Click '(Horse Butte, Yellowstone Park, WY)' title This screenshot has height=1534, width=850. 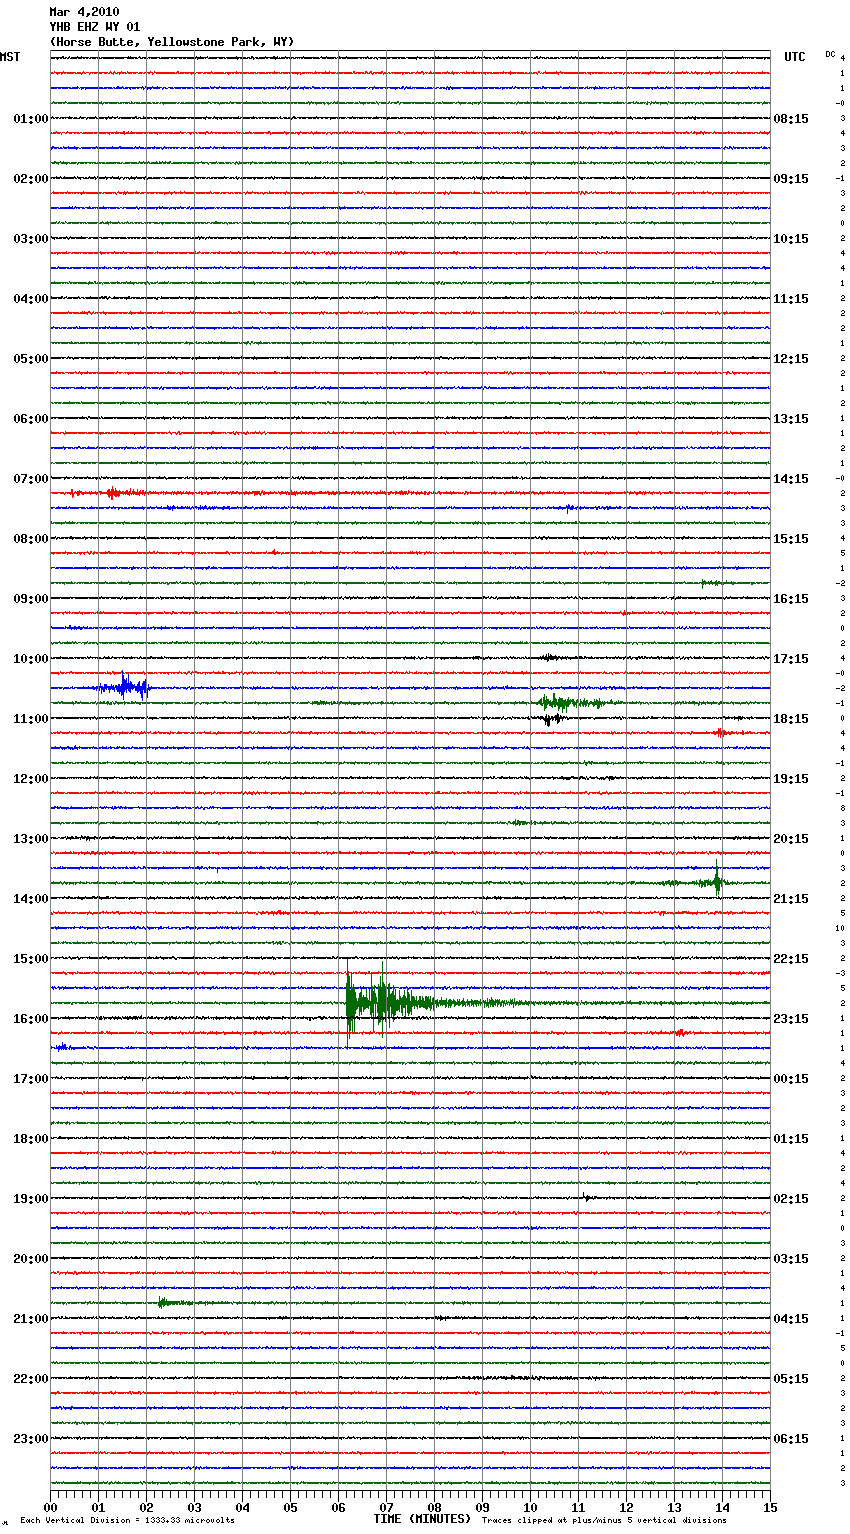[x=172, y=42]
